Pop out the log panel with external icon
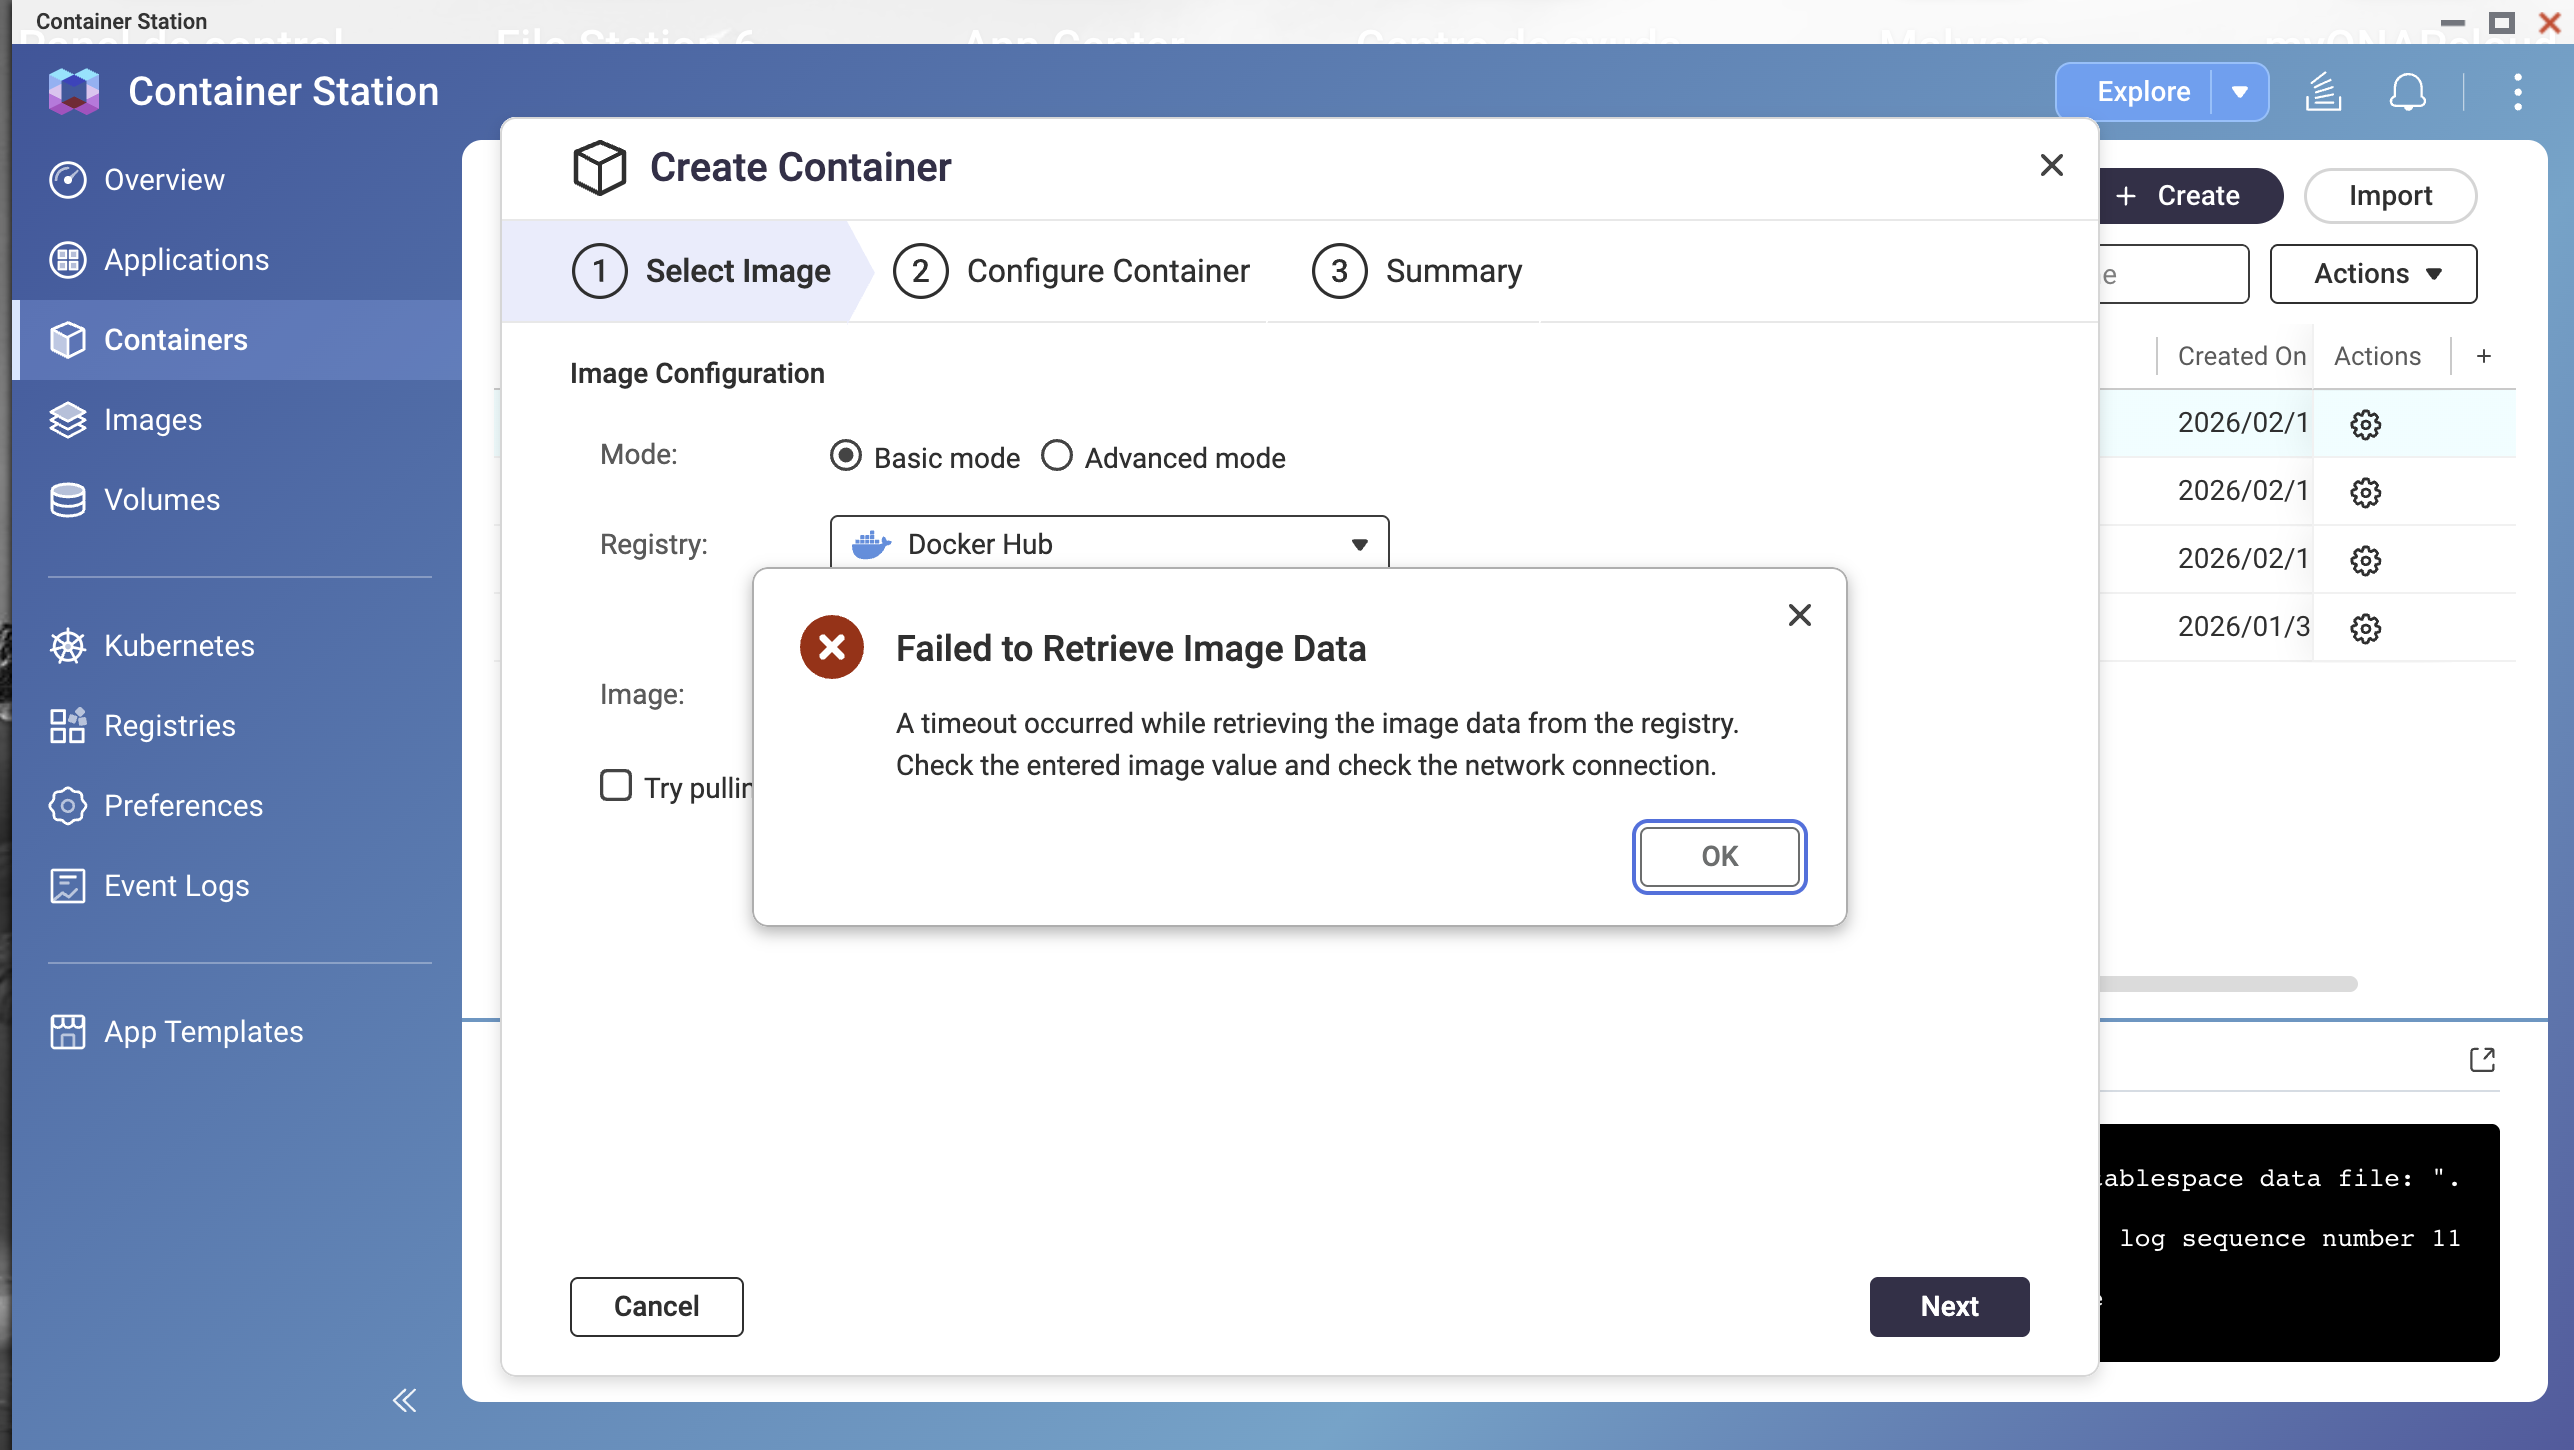The image size is (2574, 1450). pos(2482,1059)
